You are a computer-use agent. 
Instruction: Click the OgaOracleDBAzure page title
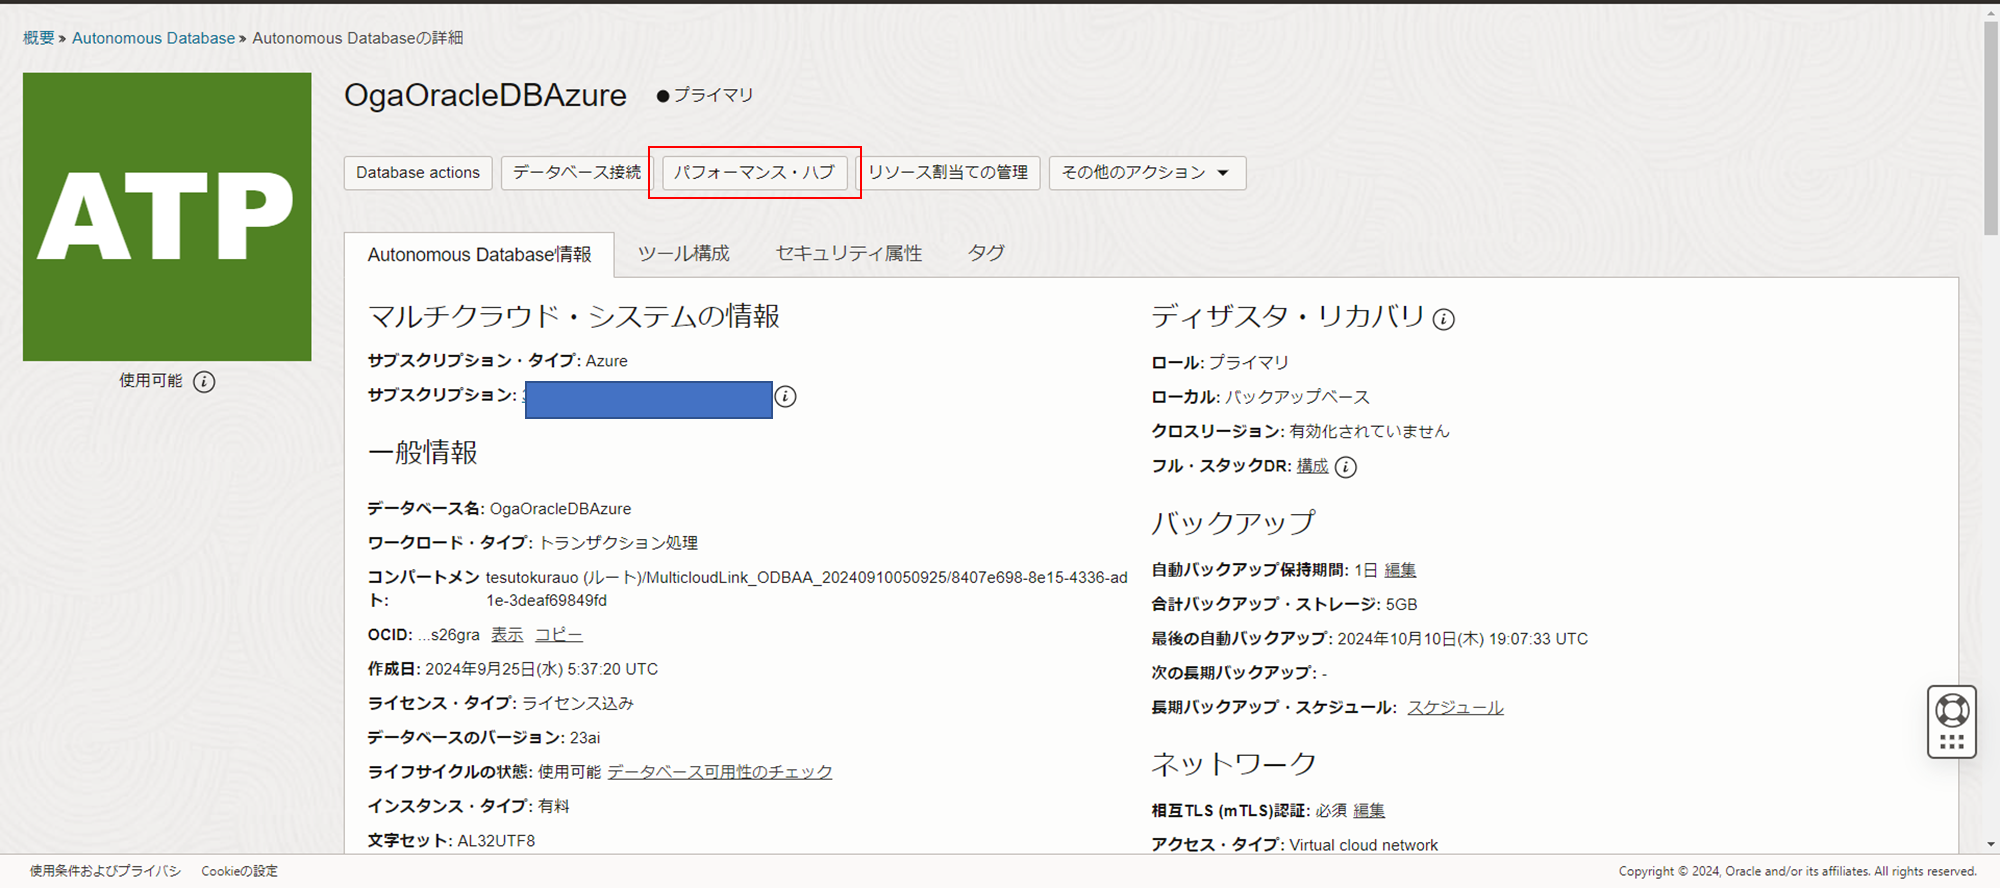[x=485, y=95]
